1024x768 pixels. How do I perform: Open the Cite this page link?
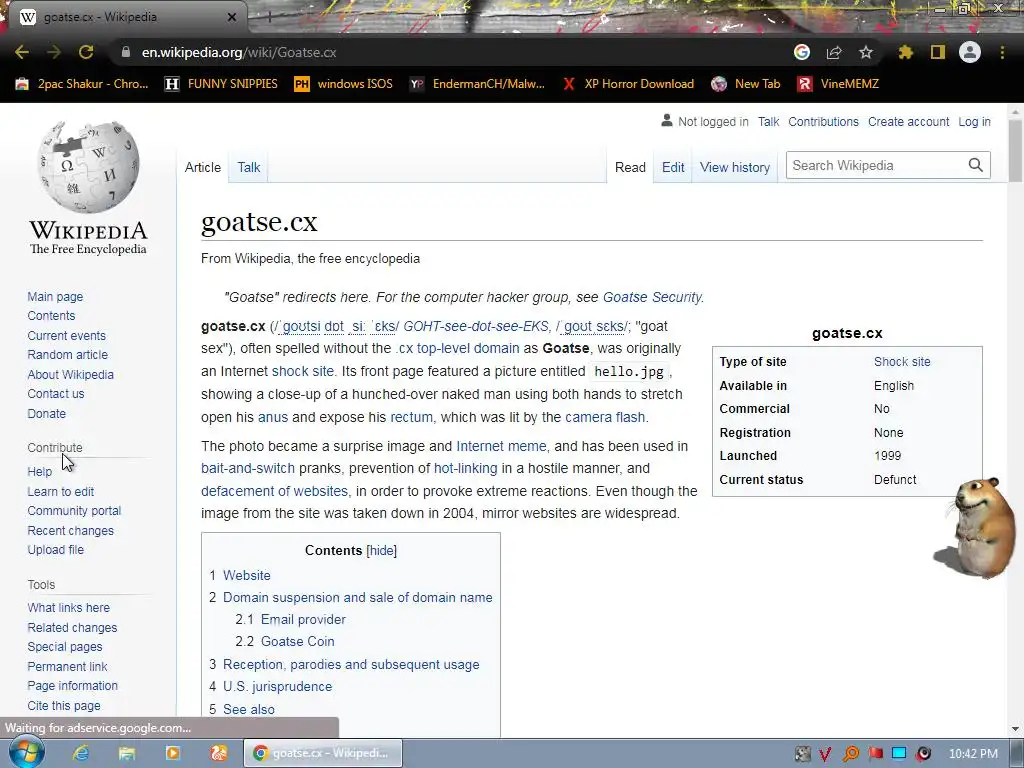[64, 705]
